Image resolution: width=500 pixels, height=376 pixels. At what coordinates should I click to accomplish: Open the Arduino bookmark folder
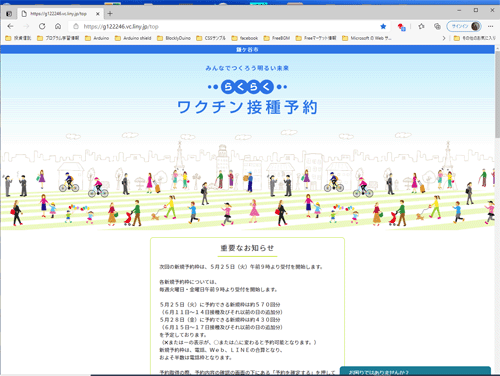[97, 38]
